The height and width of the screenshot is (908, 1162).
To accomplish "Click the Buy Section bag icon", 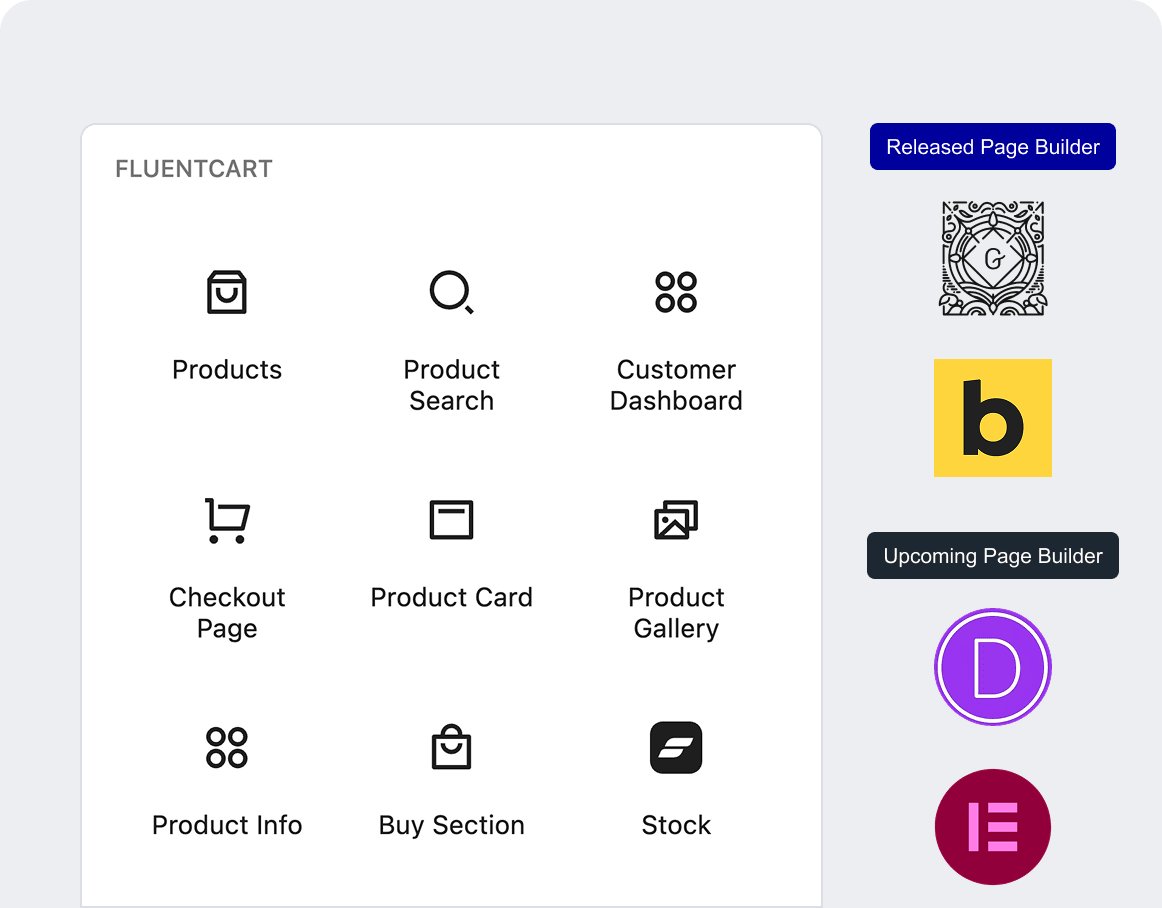I will click(451, 748).
